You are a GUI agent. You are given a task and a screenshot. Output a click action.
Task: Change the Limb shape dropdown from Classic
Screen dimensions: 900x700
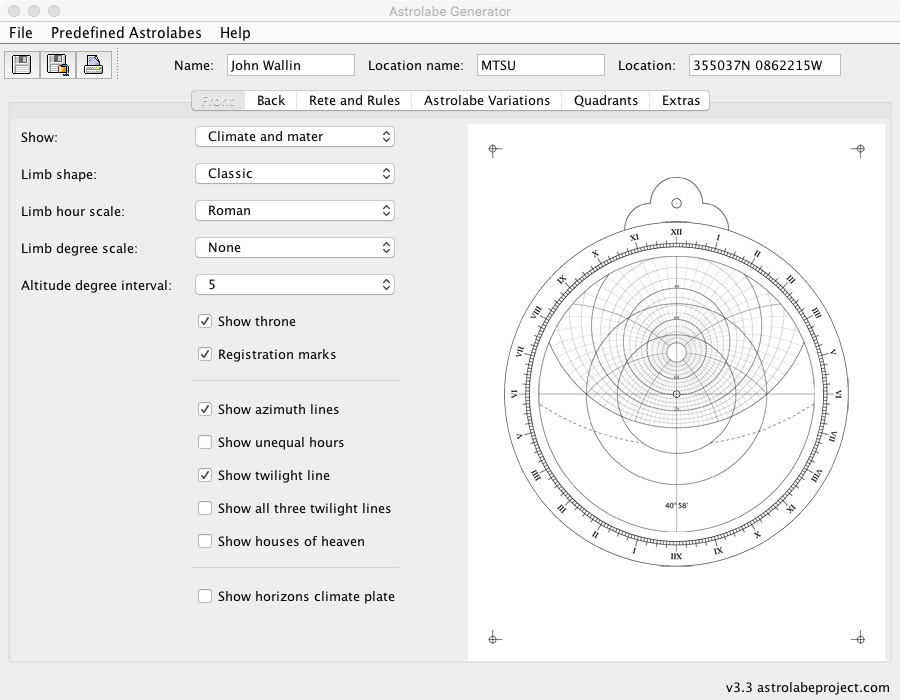[x=294, y=173]
